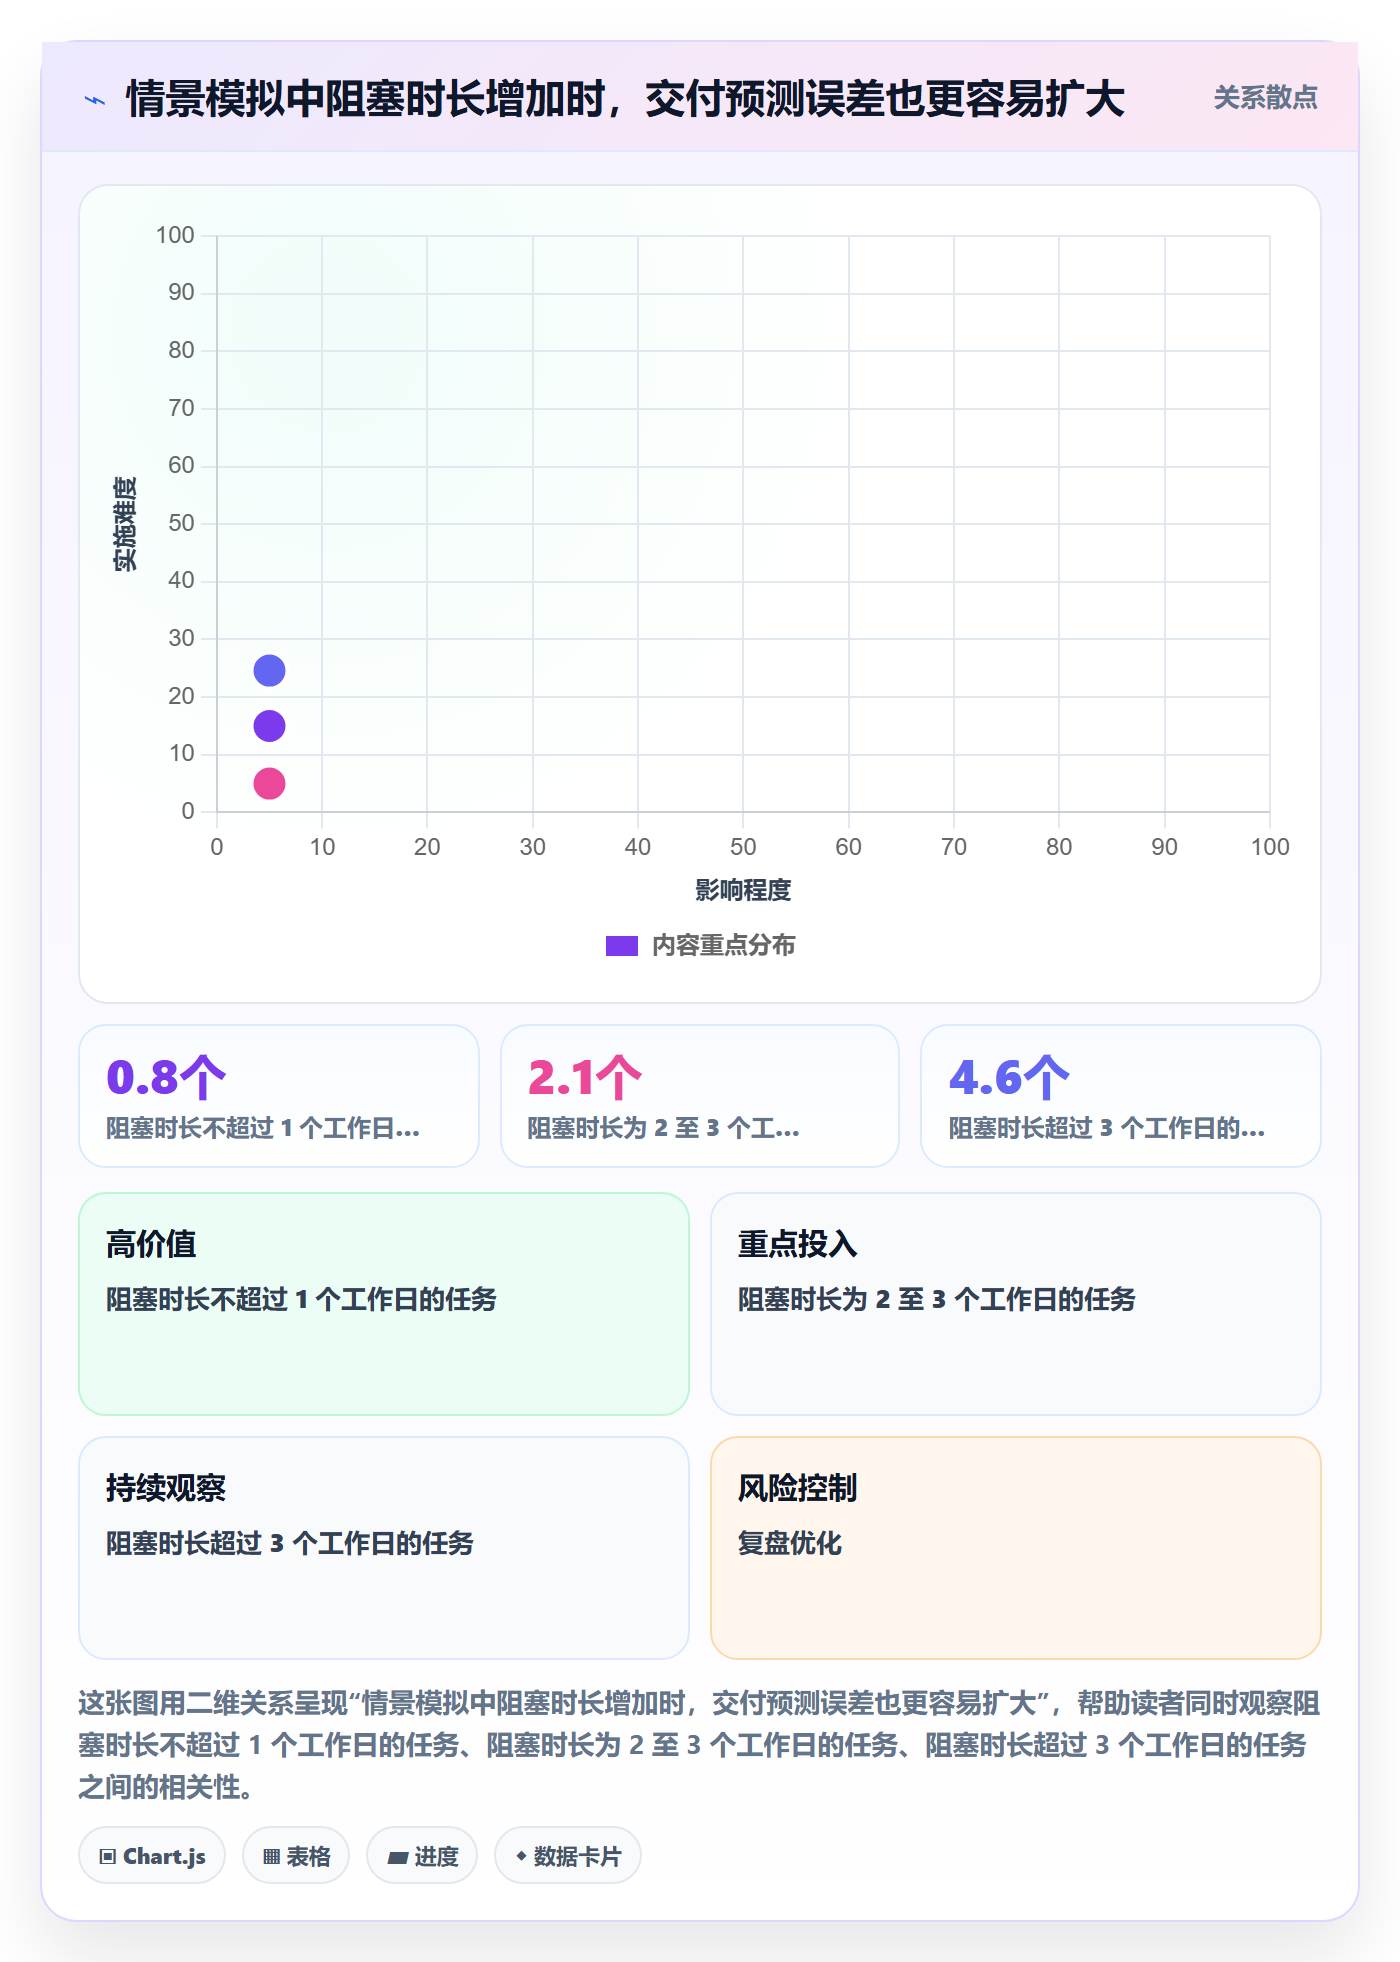Click the description paragraph starting 这张图用二维关系
The width and height of the screenshot is (1400, 1962).
[700, 1745]
